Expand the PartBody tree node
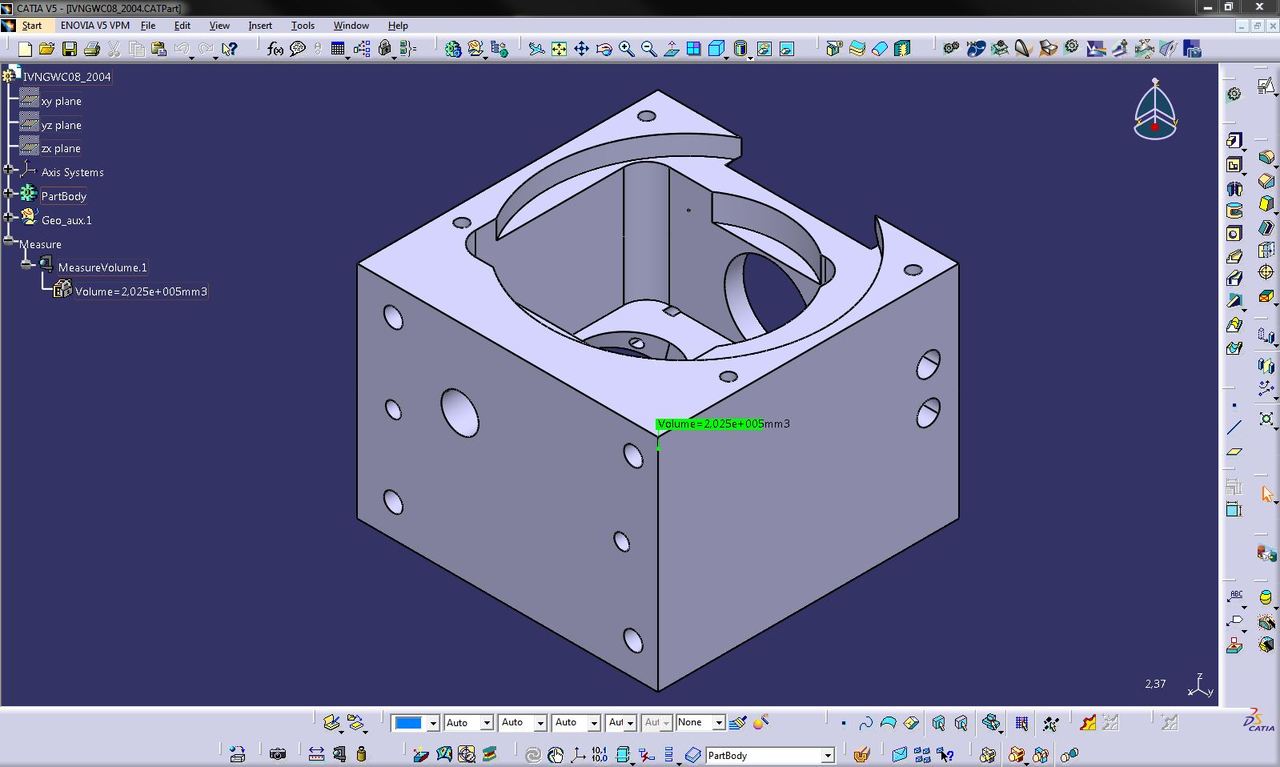This screenshot has height=767, width=1280. pos(8,195)
